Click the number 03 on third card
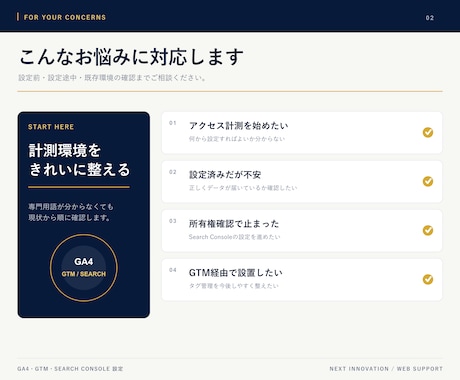Image resolution: width=460 pixels, height=380 pixels. 173,221
